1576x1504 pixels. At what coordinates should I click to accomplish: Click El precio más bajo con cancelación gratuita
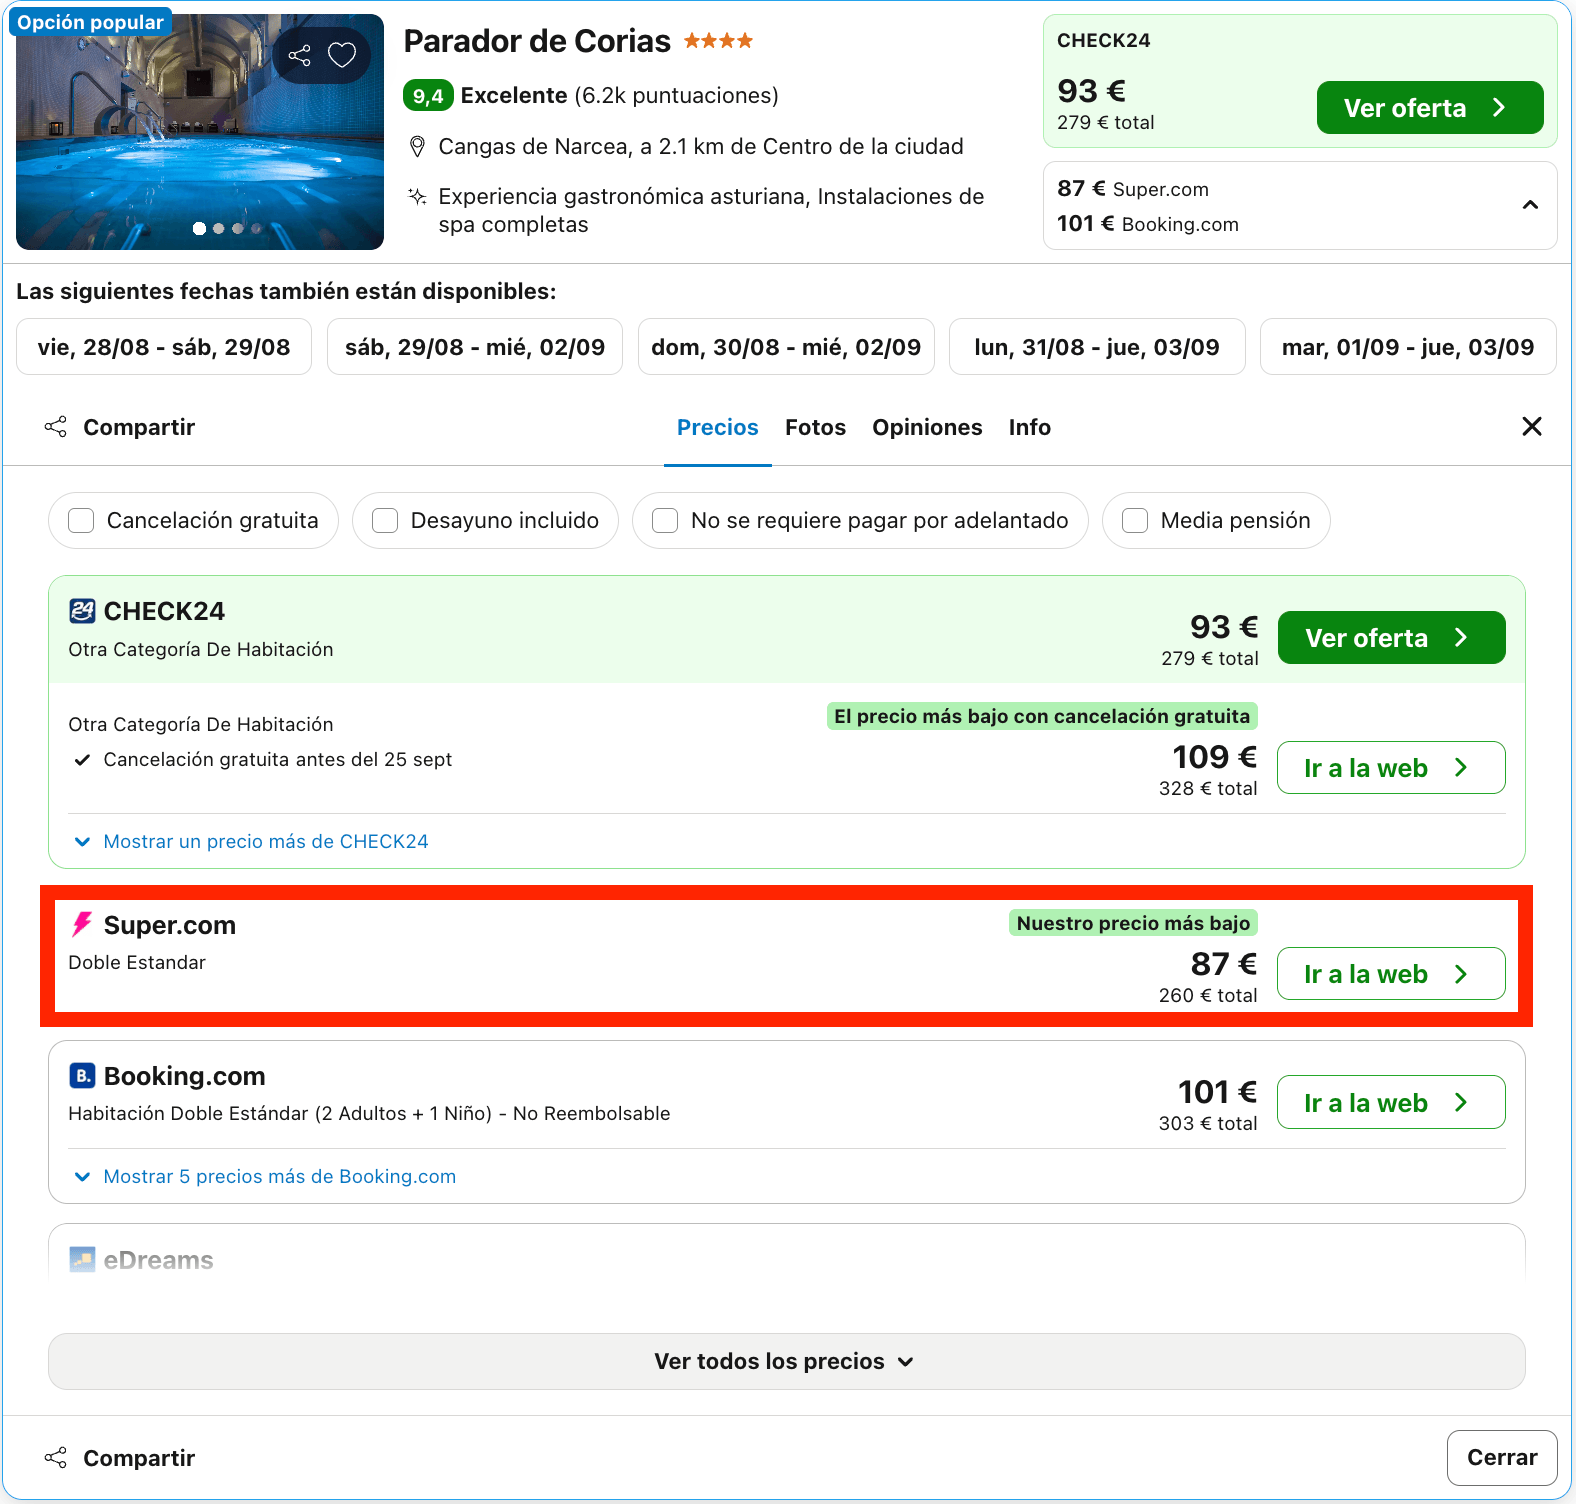pos(1042,716)
